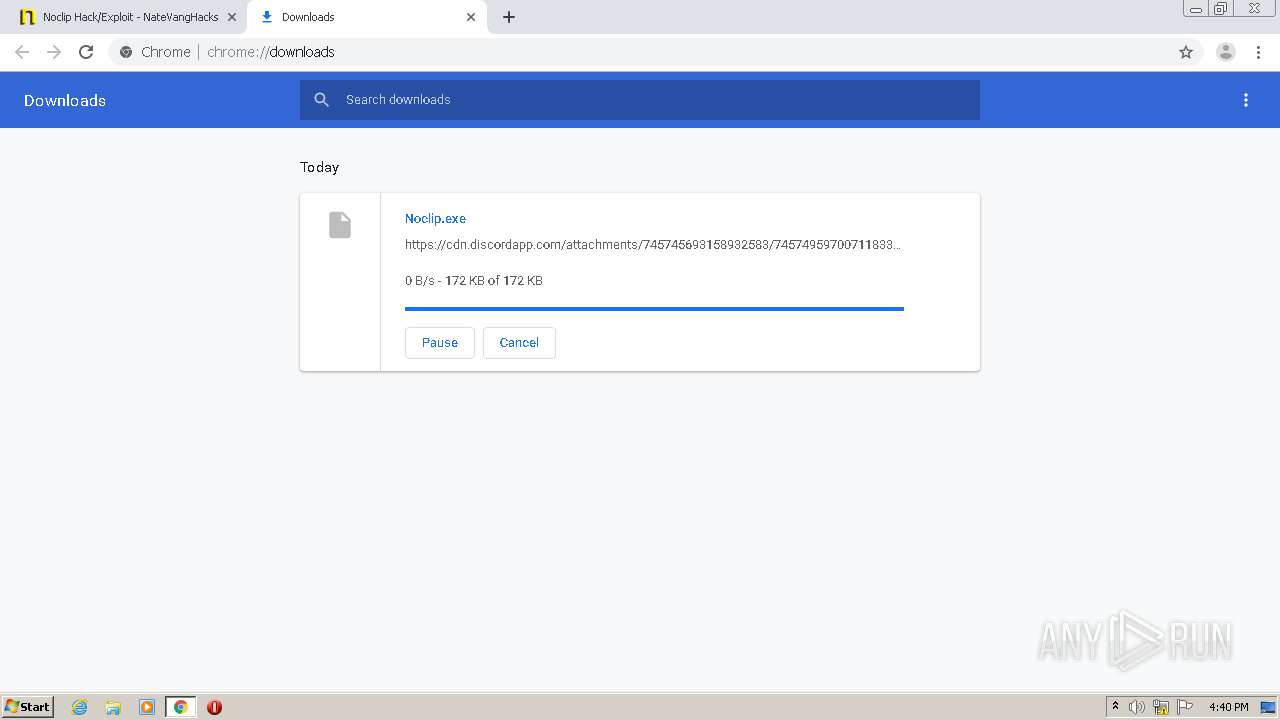
Task: Reload the downloads page
Action: pyautogui.click(x=86, y=52)
